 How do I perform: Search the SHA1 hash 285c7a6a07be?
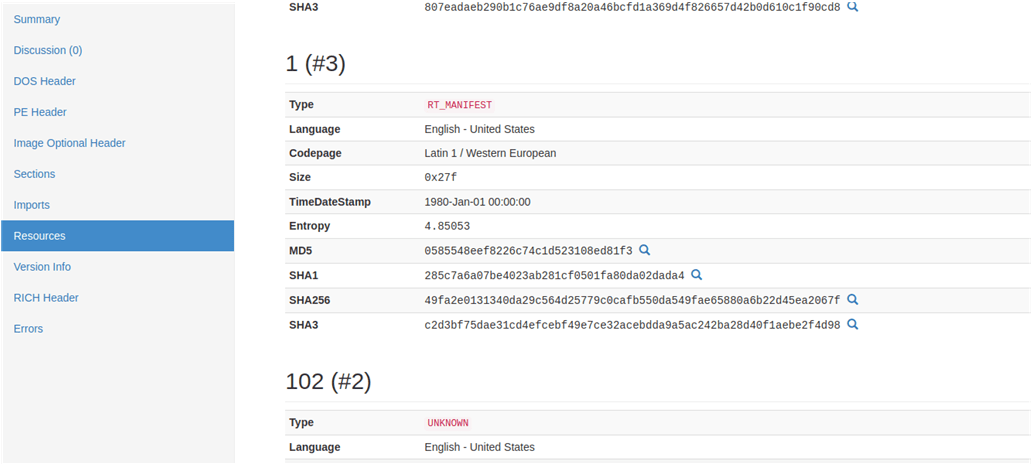pyautogui.click(x=696, y=275)
